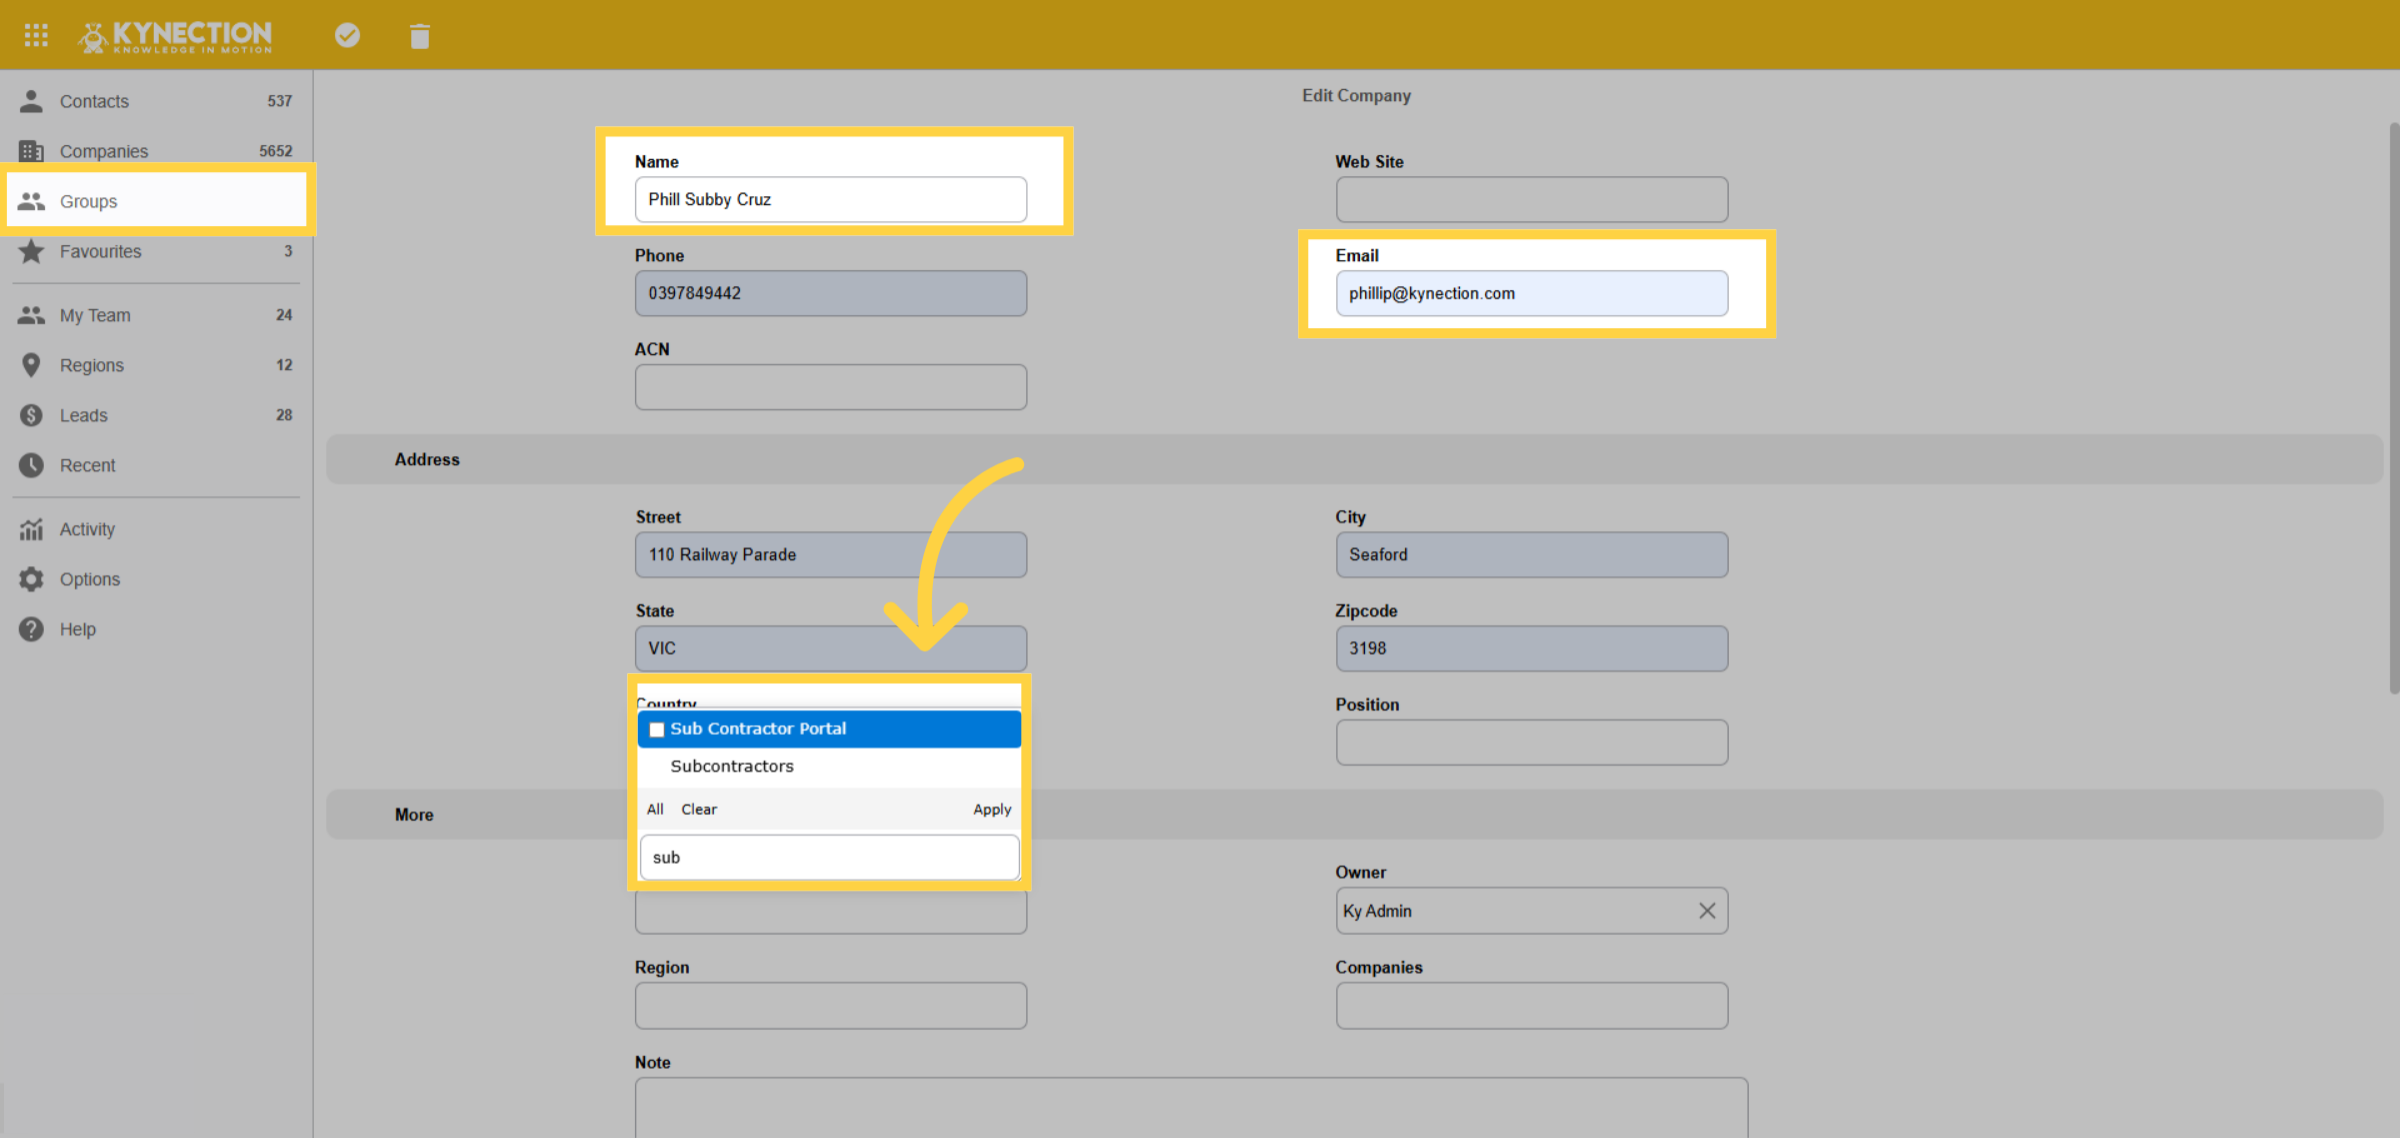Click the Help question mark icon

[31, 629]
